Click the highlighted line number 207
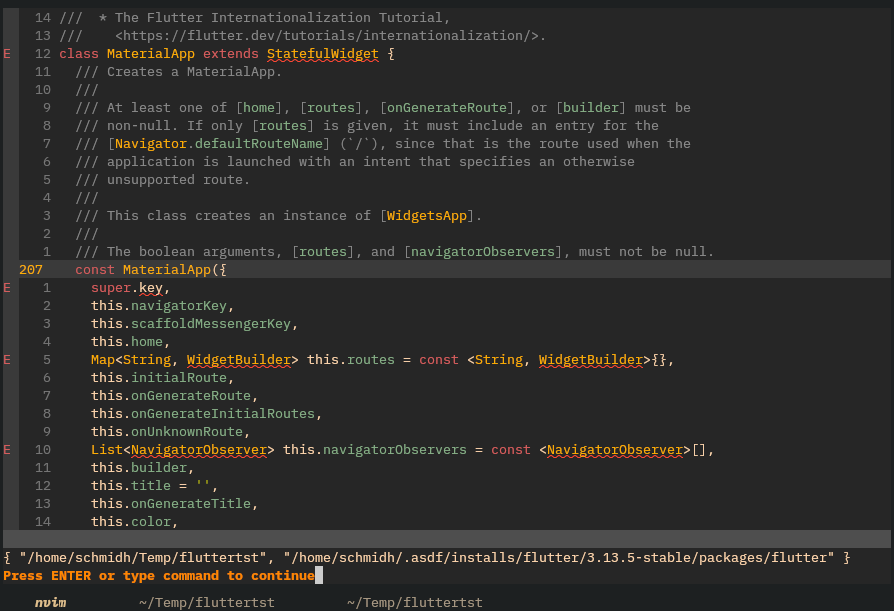The width and height of the screenshot is (894, 611). [32, 269]
